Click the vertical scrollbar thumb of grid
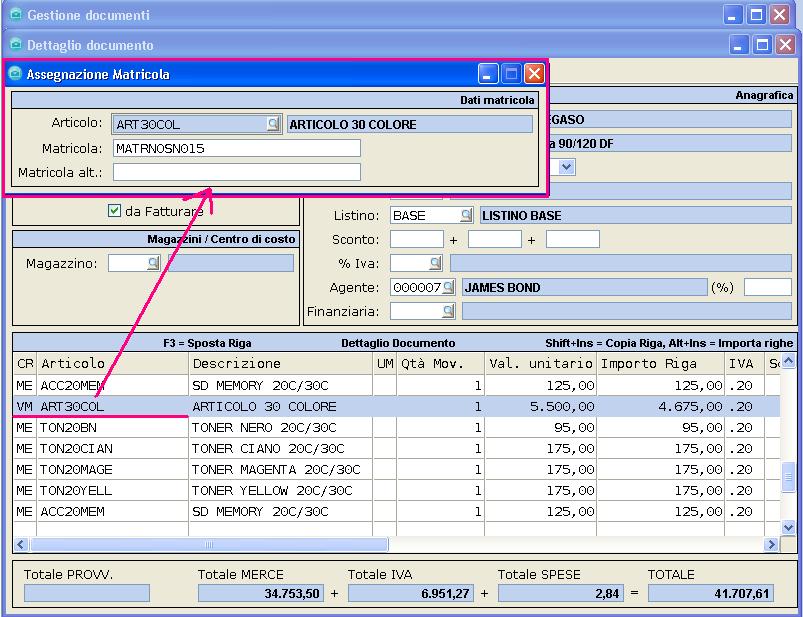 (788, 477)
